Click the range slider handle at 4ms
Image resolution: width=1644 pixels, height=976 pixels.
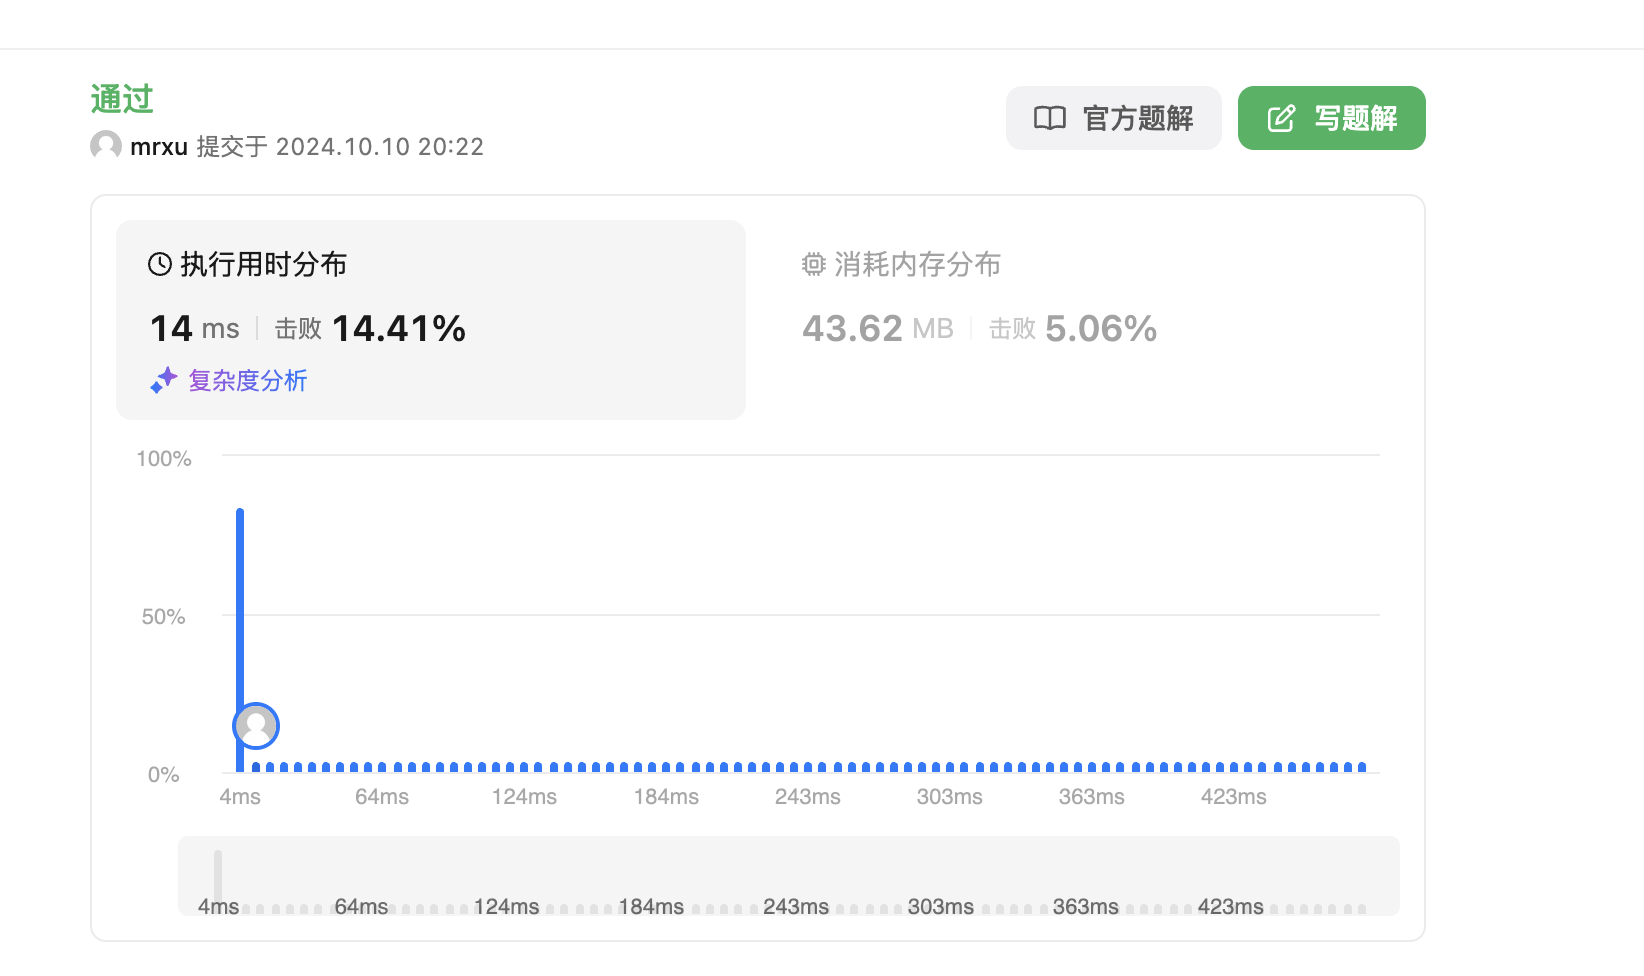click(x=218, y=878)
